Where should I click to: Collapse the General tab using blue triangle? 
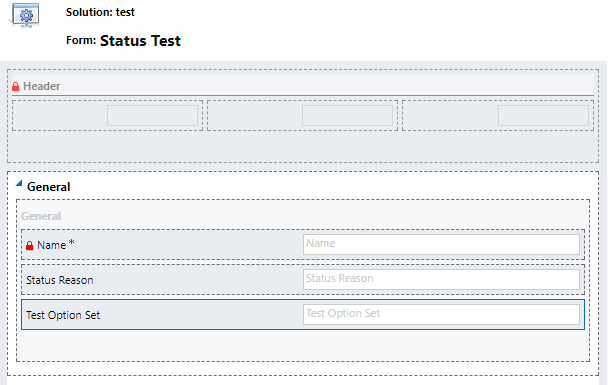[19, 183]
